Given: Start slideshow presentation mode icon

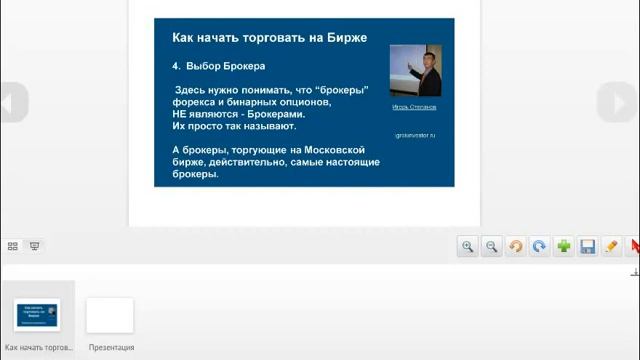Looking at the screenshot, I should click(x=35, y=246).
